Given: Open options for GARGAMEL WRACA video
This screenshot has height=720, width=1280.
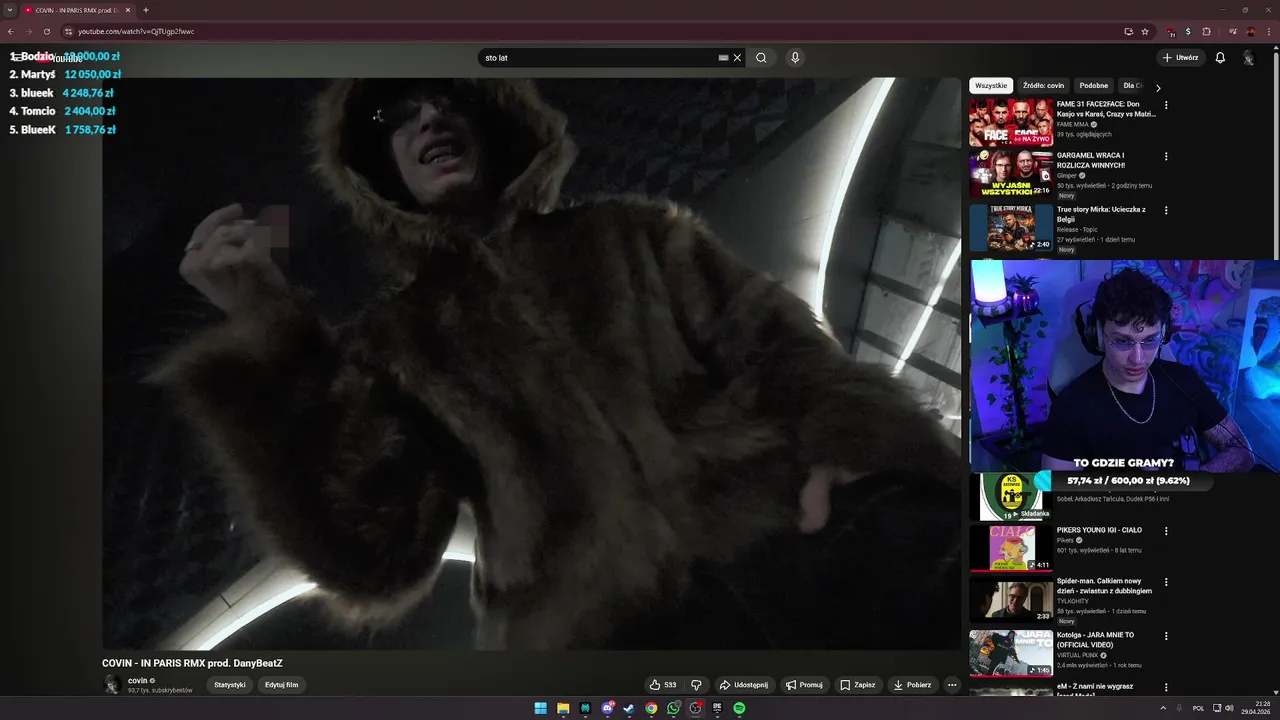Looking at the screenshot, I should (1166, 156).
